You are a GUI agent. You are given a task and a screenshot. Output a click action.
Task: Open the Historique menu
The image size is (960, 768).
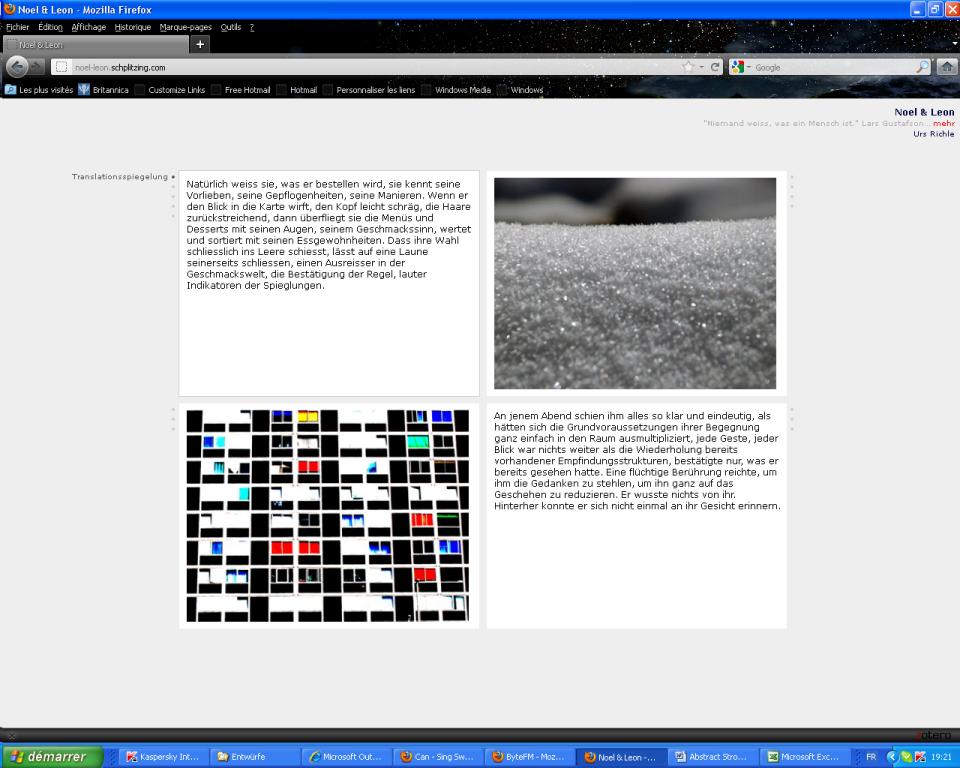132,27
